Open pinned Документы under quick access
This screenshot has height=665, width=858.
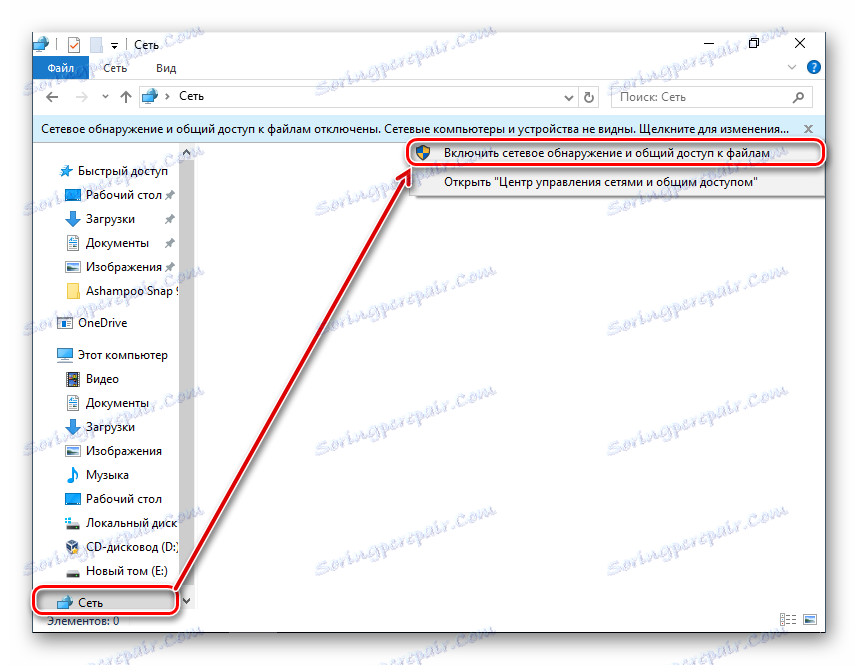coord(117,243)
